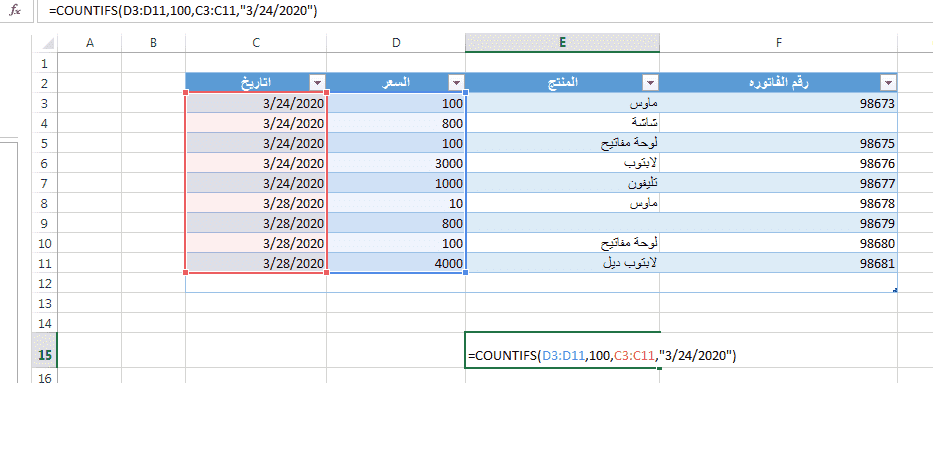Click product cell تليفون
This screenshot has width=933, height=460.
click(x=562, y=183)
